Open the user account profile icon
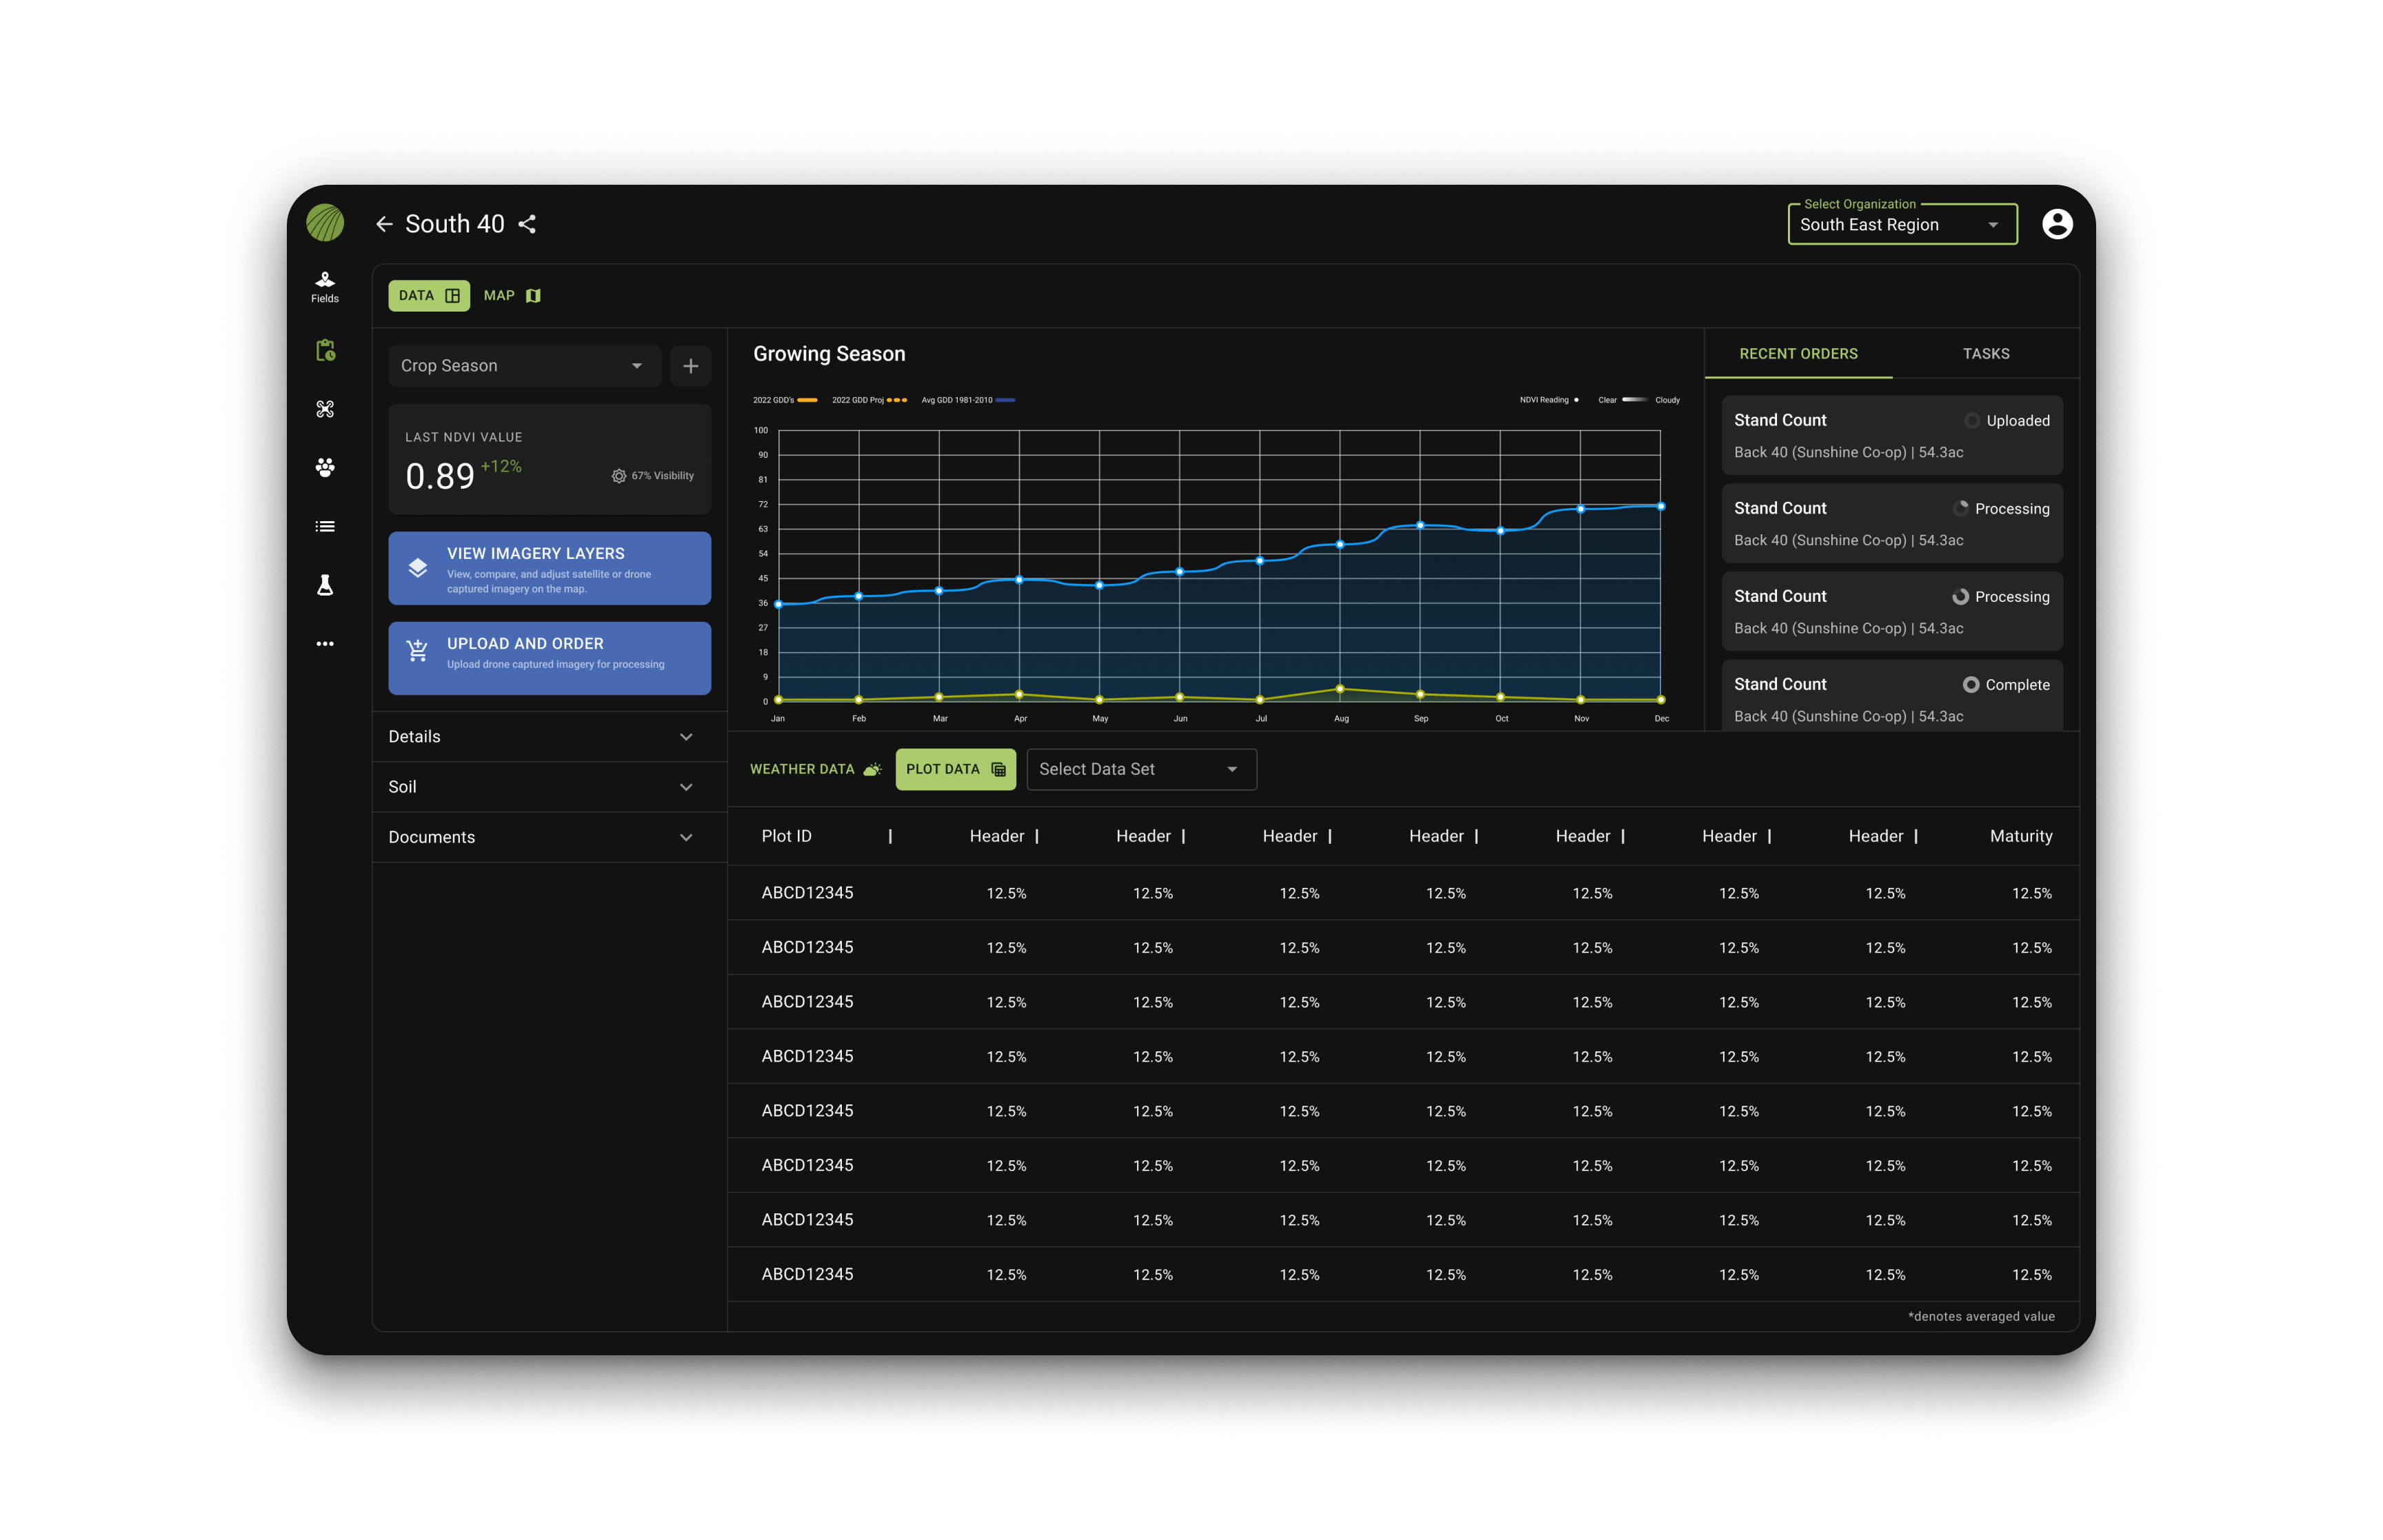 (2056, 224)
